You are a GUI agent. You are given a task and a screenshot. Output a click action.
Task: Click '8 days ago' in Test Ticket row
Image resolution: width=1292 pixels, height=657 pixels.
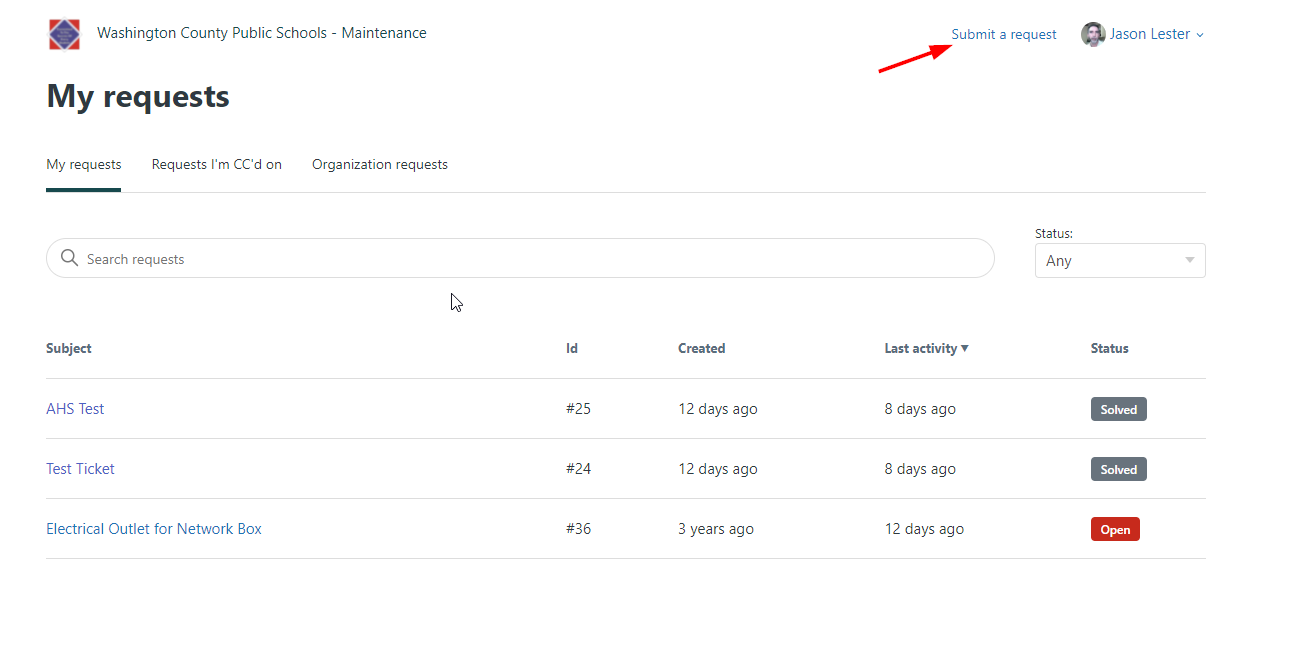(920, 468)
